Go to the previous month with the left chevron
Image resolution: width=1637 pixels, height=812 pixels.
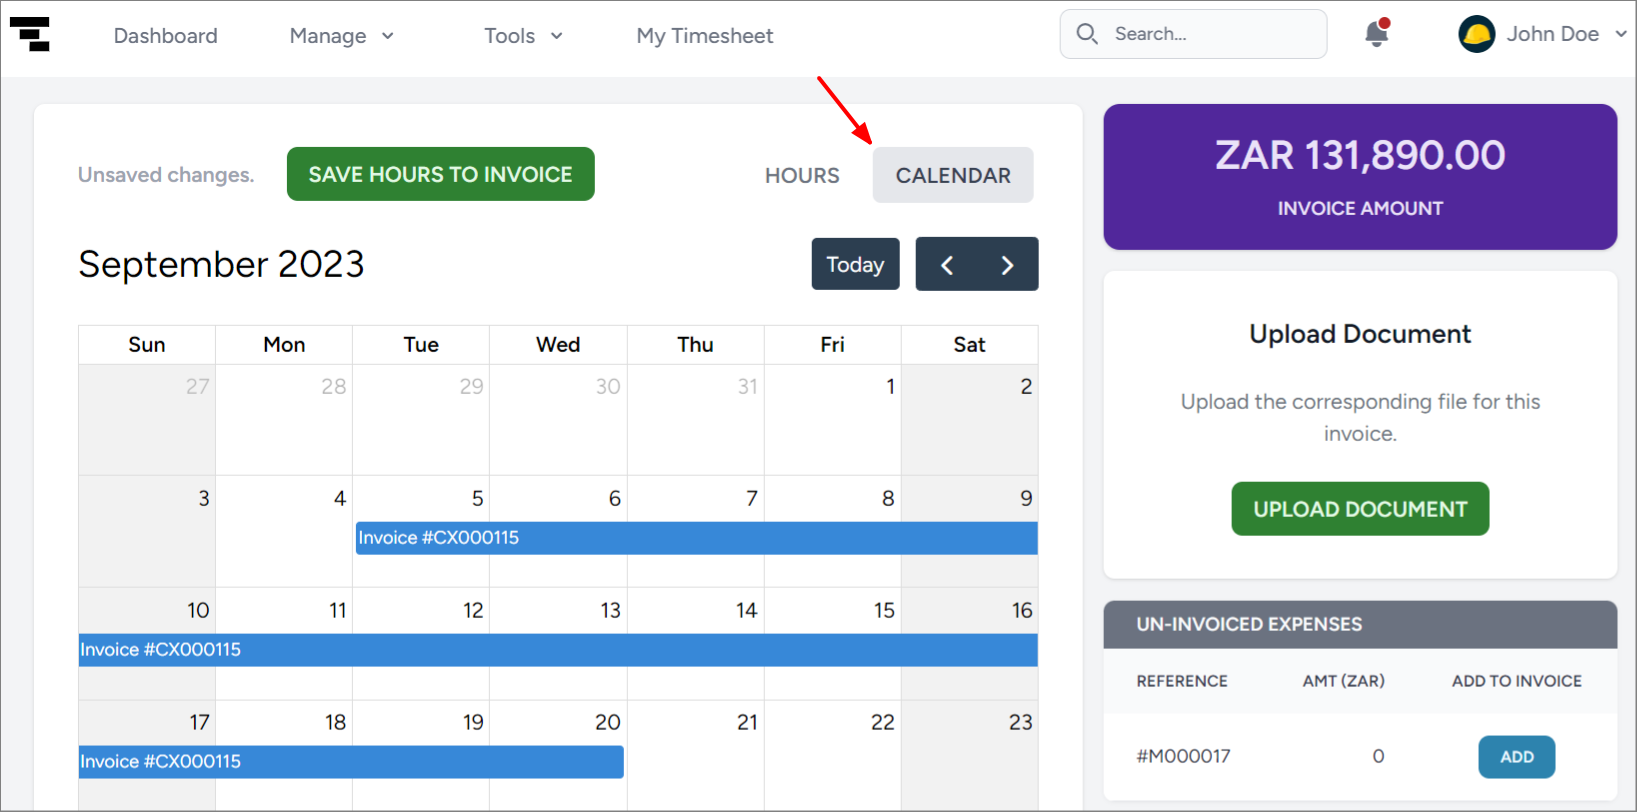[x=947, y=264]
